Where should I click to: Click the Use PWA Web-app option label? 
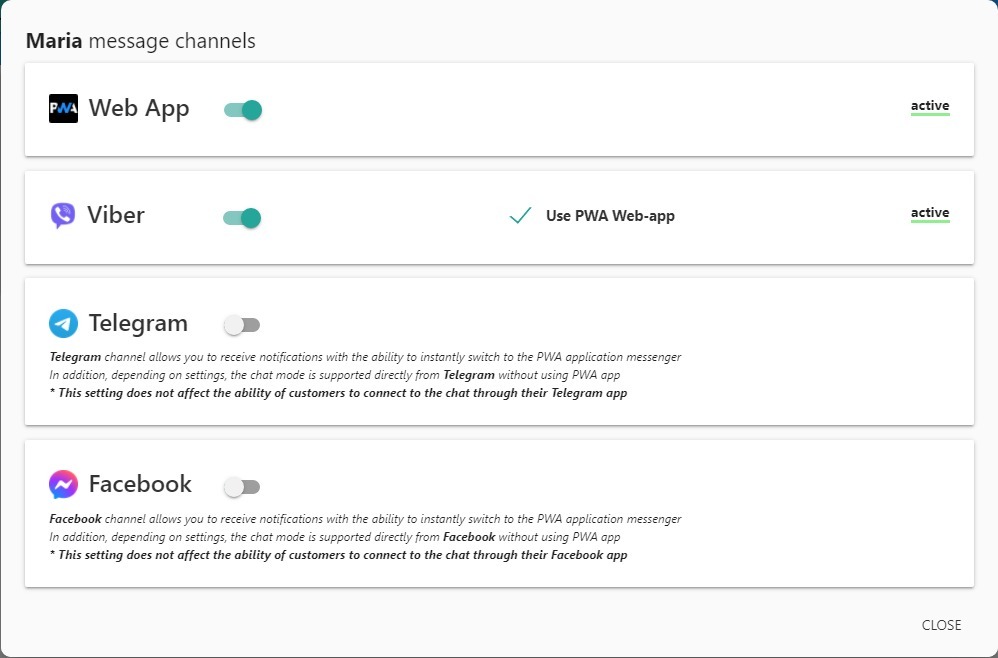coord(610,216)
